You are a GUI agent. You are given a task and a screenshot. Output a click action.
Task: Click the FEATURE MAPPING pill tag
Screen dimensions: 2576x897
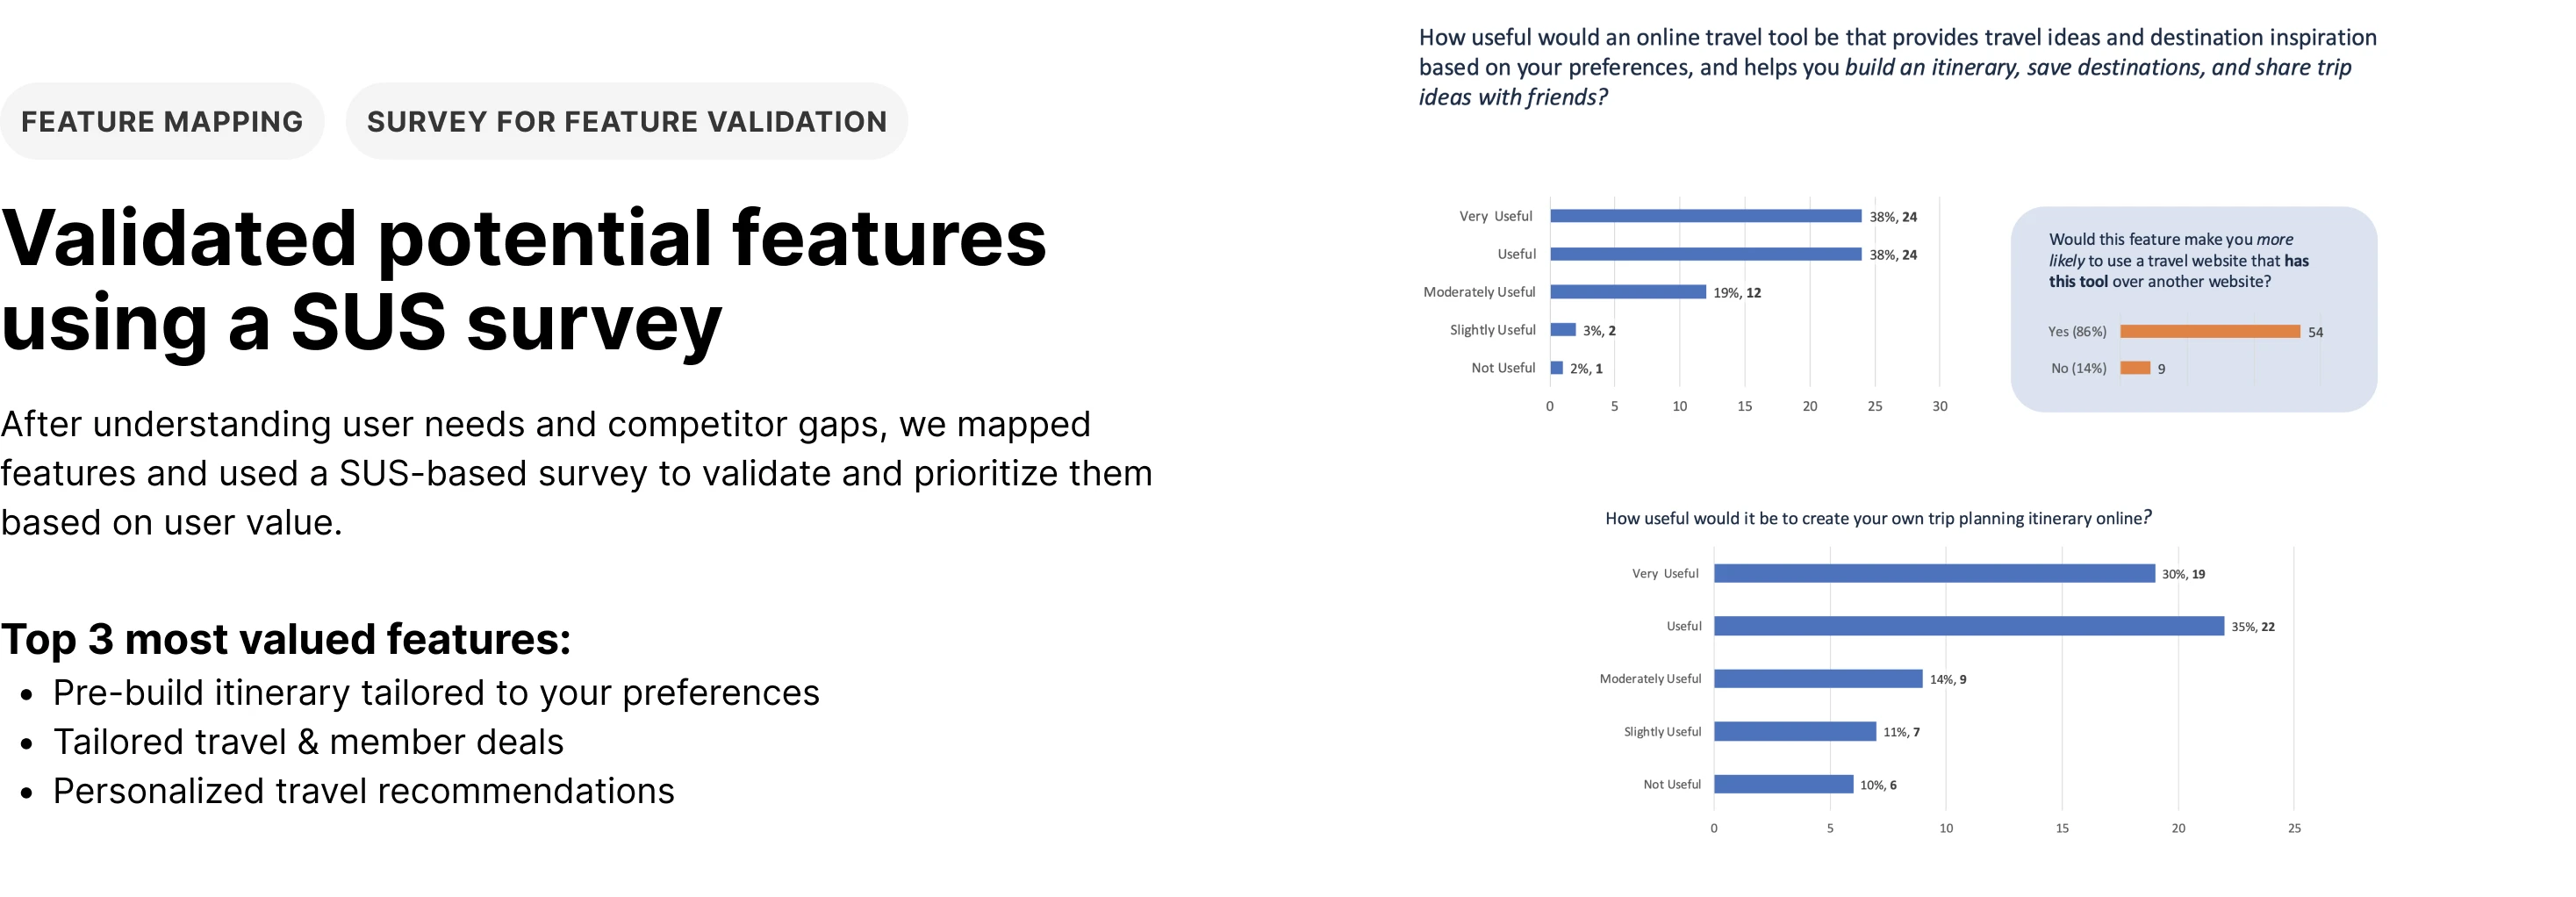(162, 121)
